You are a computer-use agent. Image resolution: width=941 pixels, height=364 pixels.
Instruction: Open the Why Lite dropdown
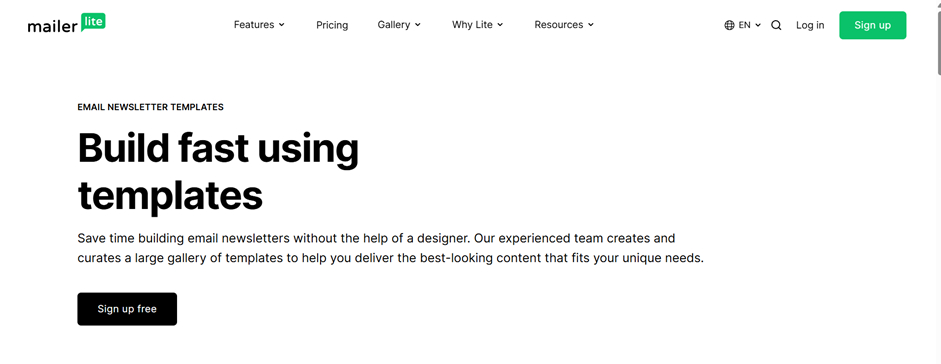[x=478, y=25]
